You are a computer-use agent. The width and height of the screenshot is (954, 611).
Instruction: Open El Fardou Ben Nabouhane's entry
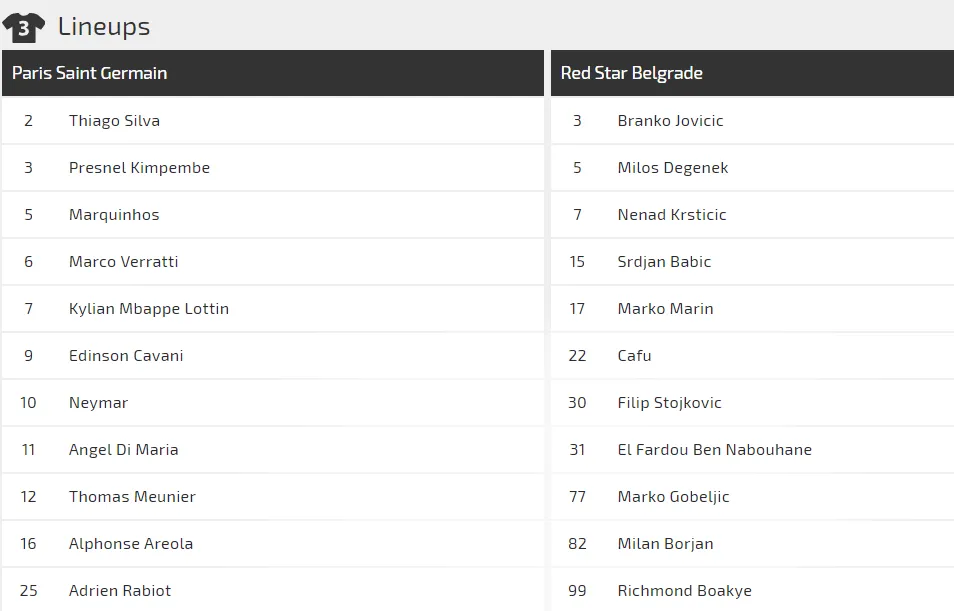coord(714,450)
